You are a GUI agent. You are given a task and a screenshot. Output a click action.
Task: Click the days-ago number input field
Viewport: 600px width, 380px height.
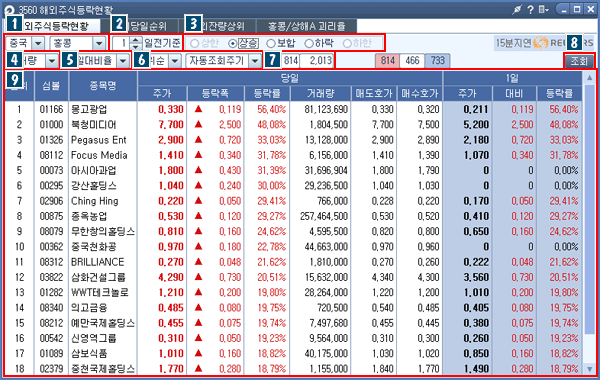coord(121,43)
